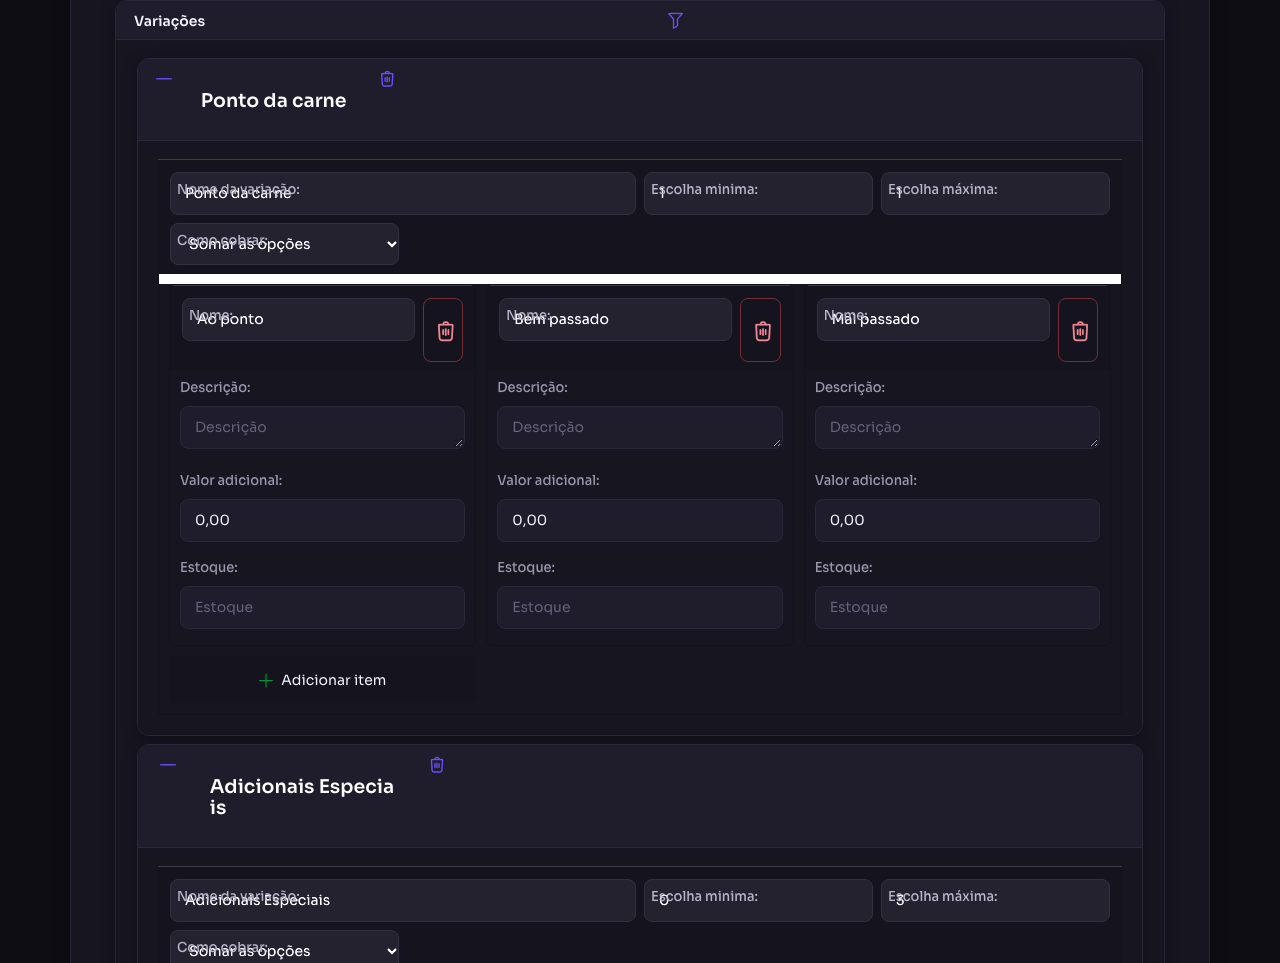Collapse the Adicionais Especiais variation
1280x963 pixels.
tap(168, 765)
